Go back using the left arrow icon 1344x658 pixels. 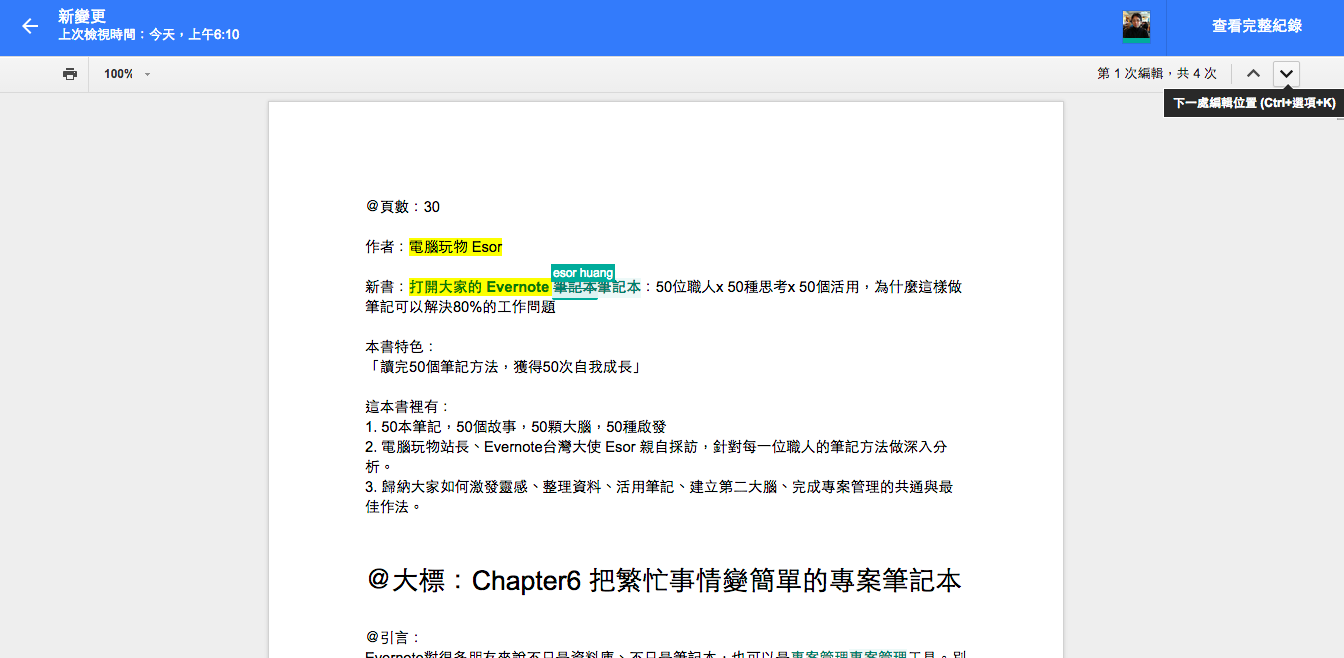30,27
